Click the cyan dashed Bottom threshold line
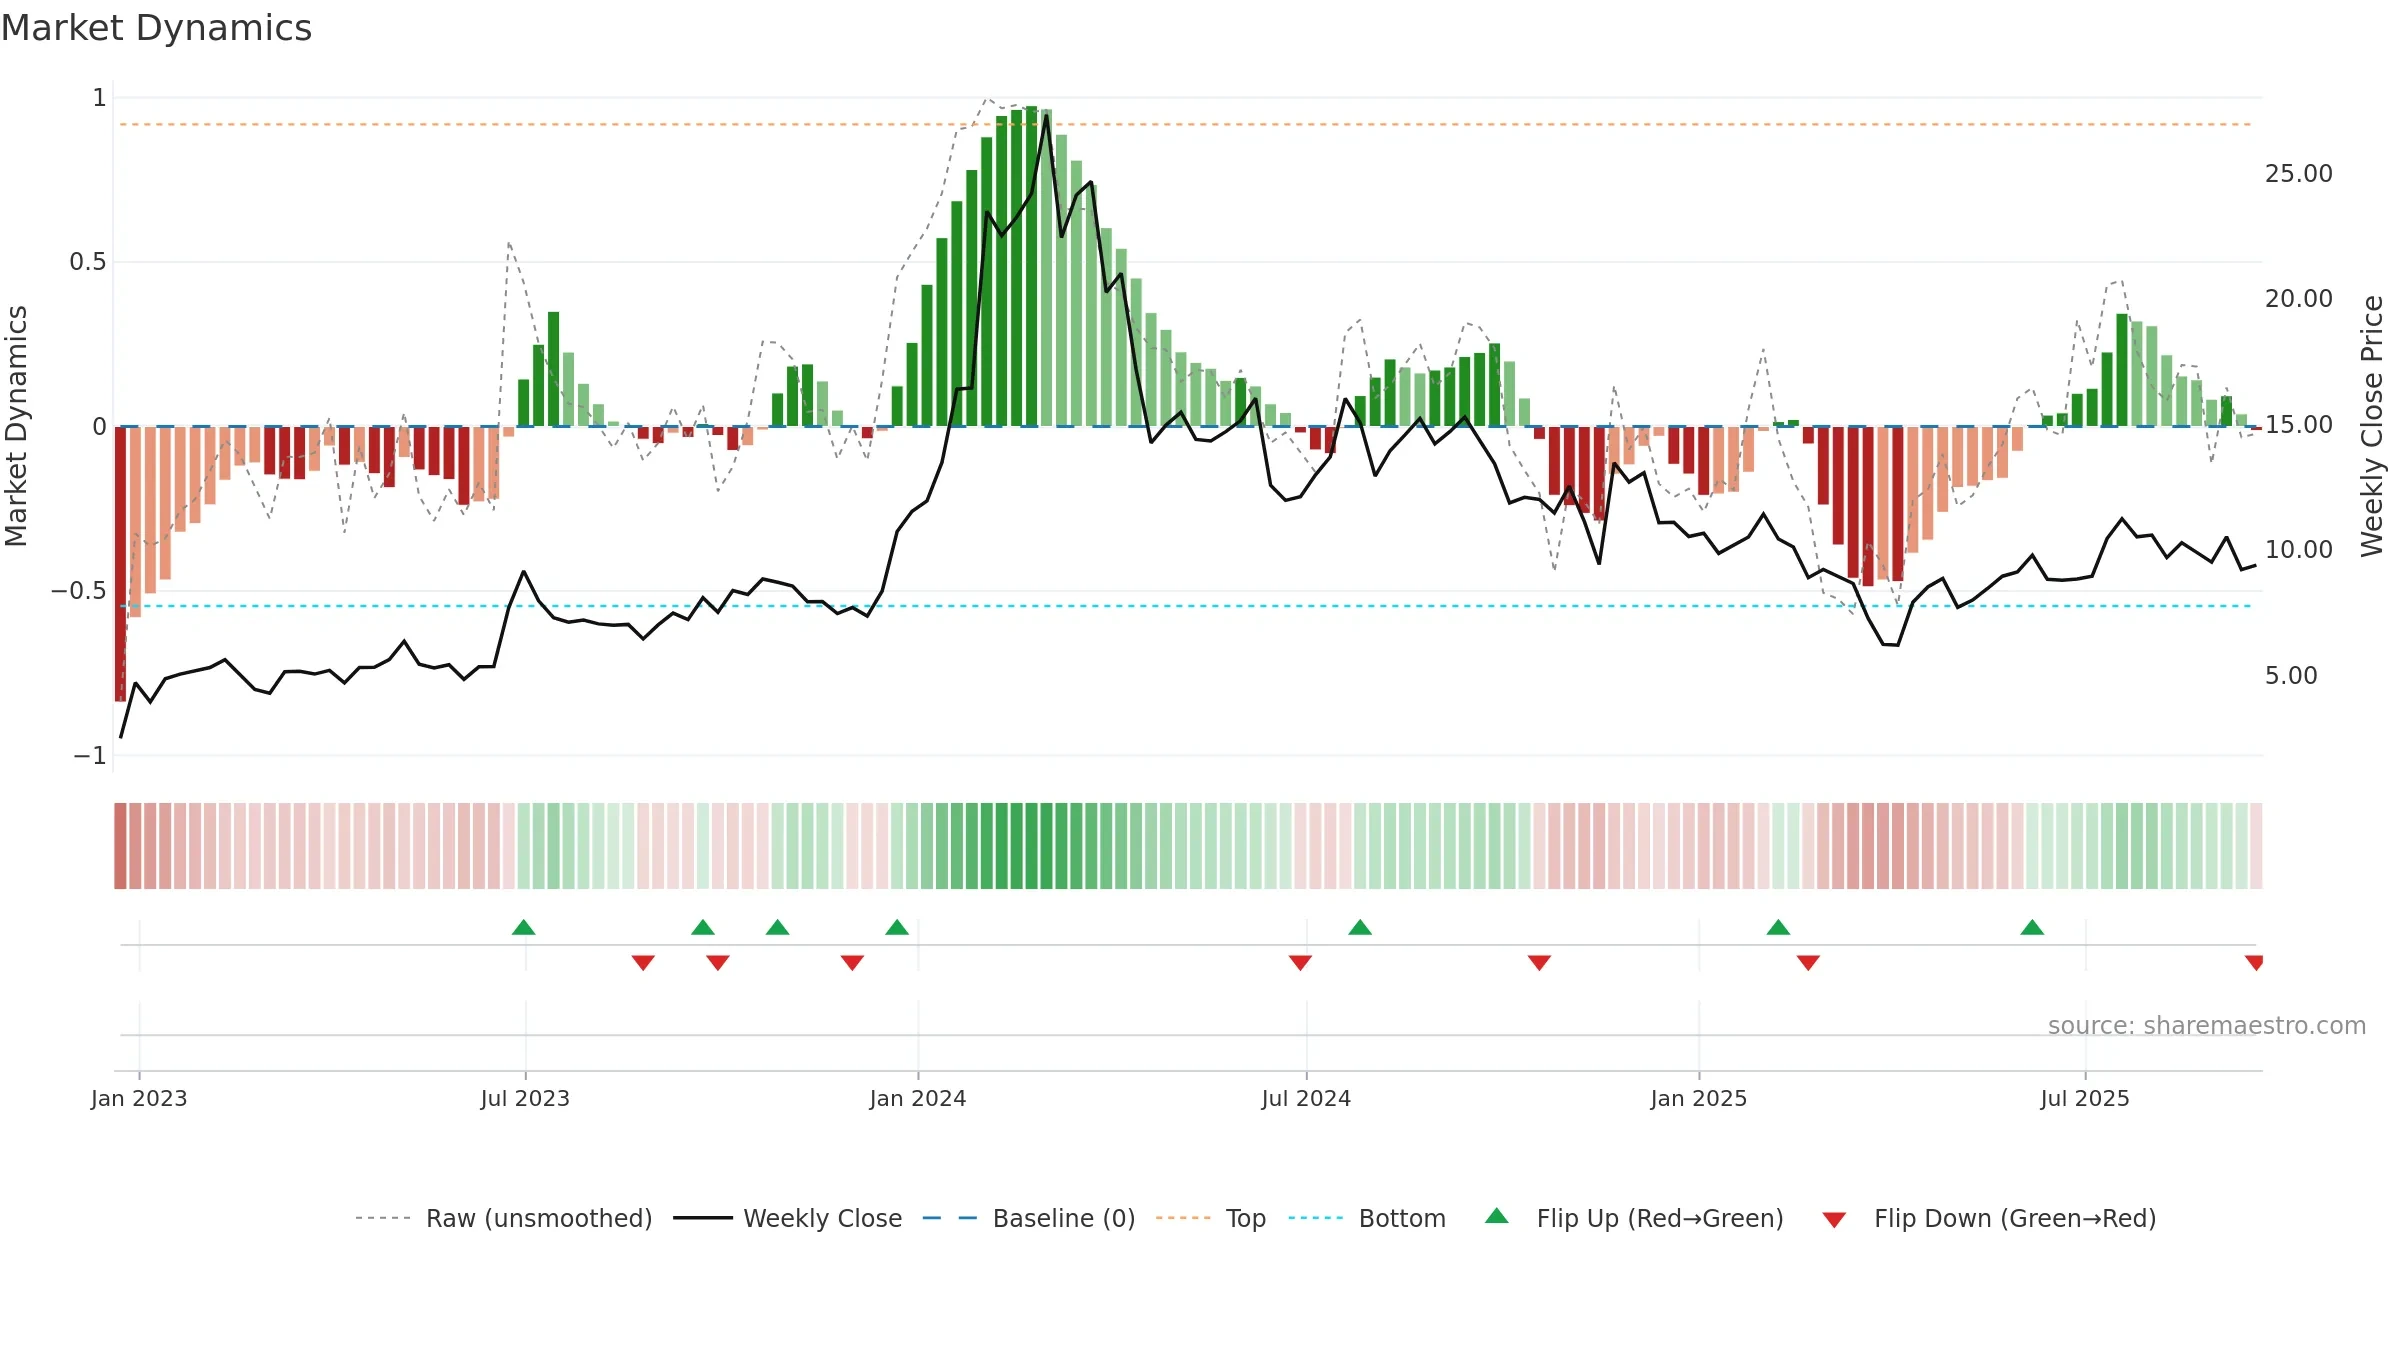The image size is (2400, 1350). [x=1186, y=606]
